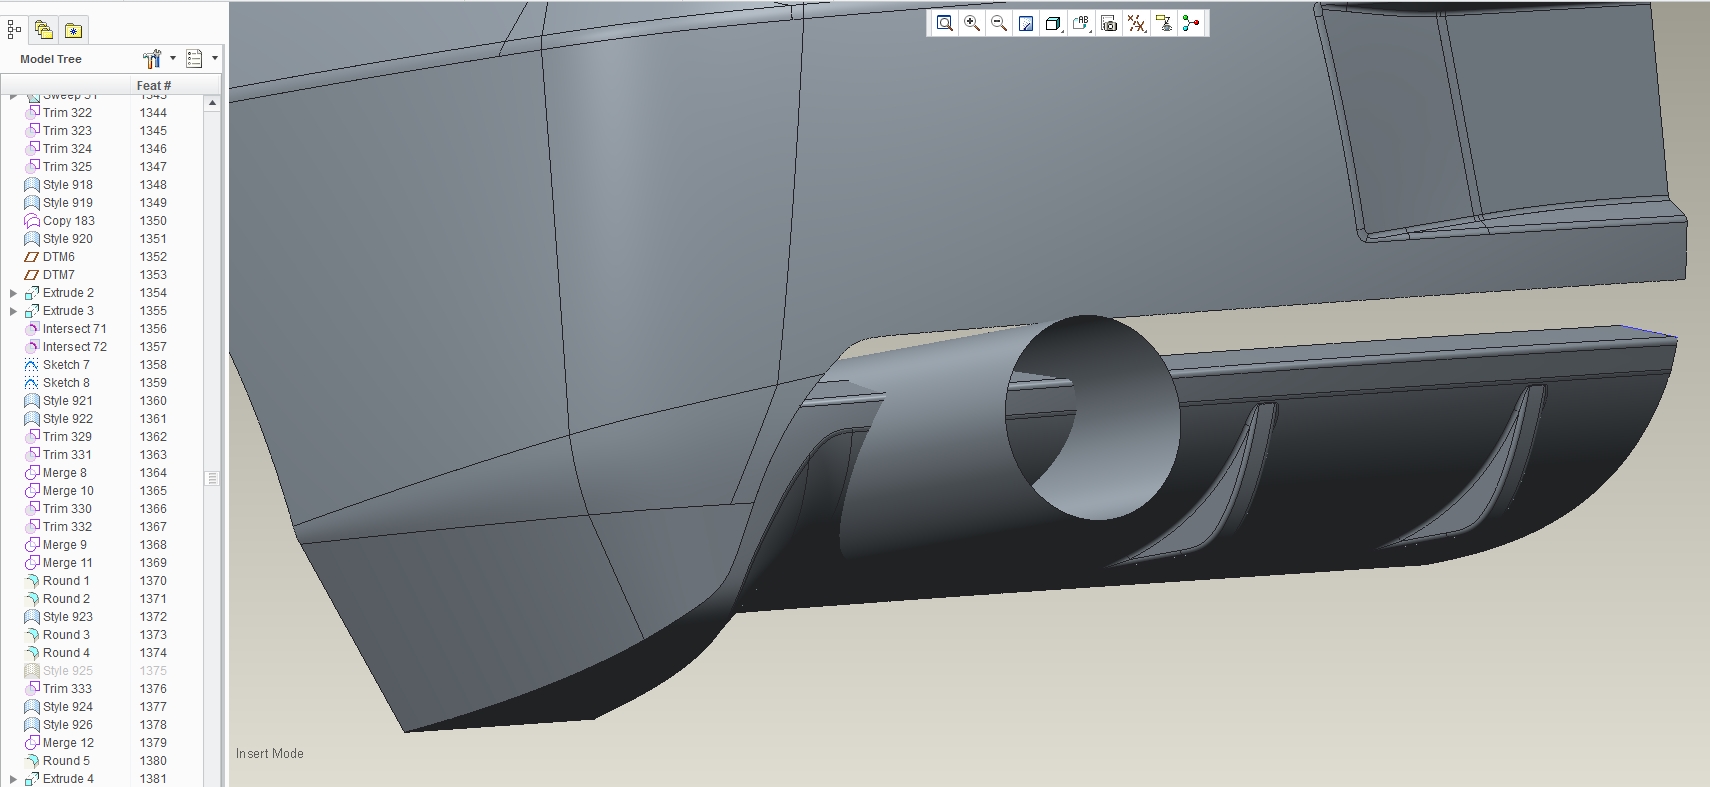Select the DTM6 datum plane icon

click(x=32, y=257)
